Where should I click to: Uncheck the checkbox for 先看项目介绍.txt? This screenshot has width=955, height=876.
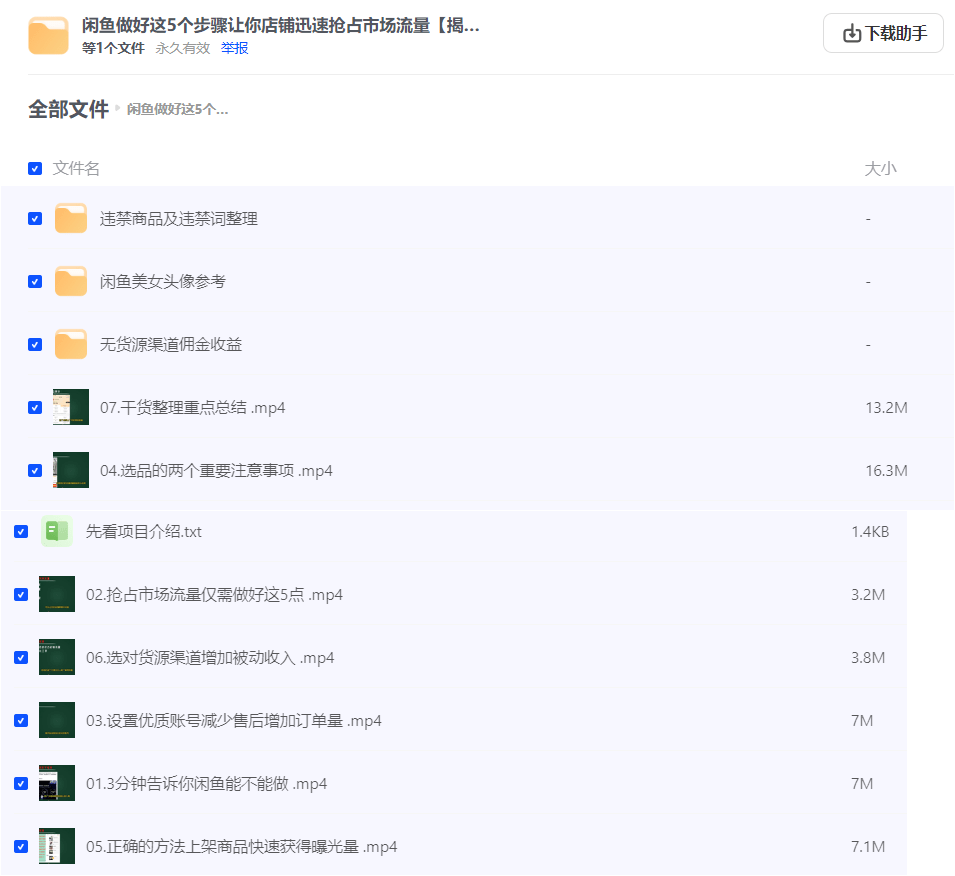[20, 532]
